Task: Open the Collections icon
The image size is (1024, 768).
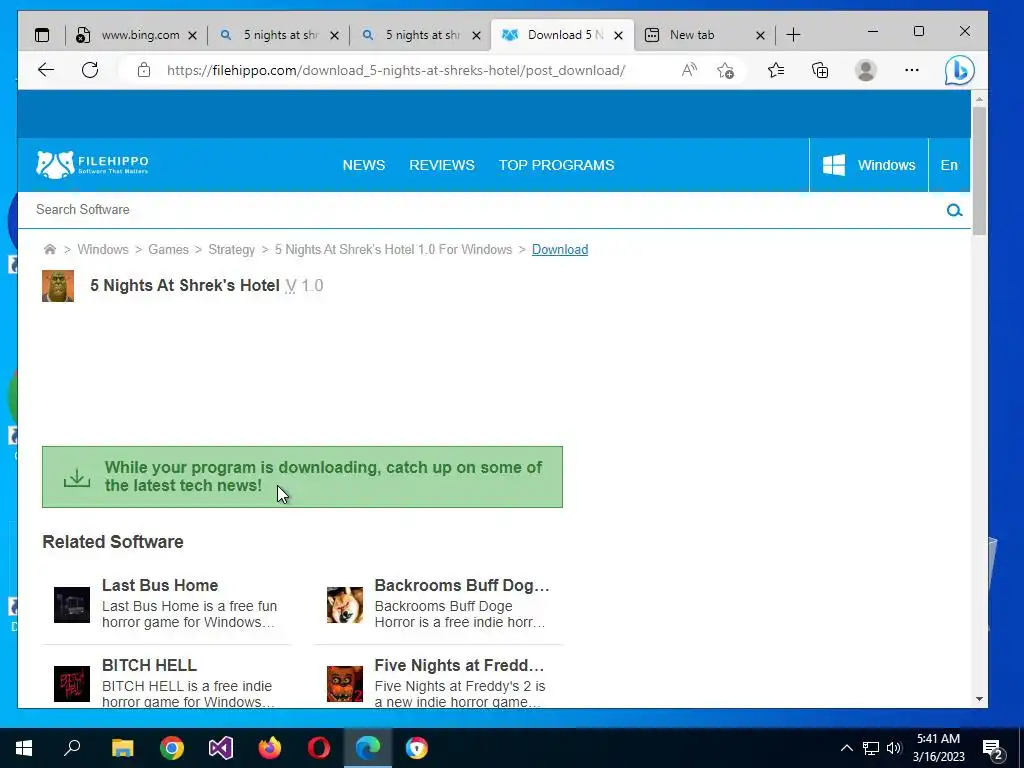Action: (820, 70)
